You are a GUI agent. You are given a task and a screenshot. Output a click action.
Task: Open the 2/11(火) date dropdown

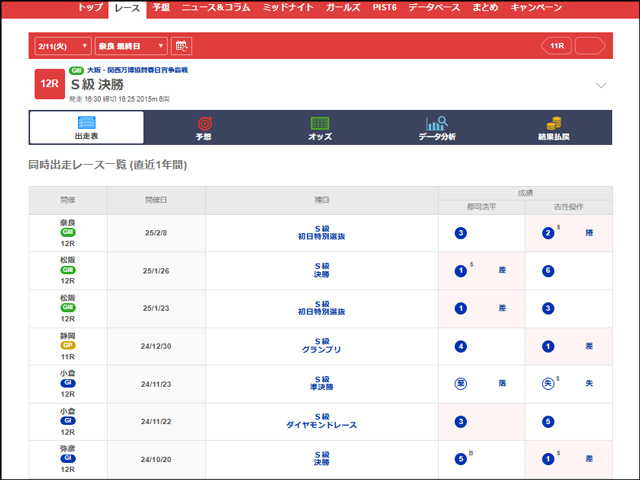62,46
